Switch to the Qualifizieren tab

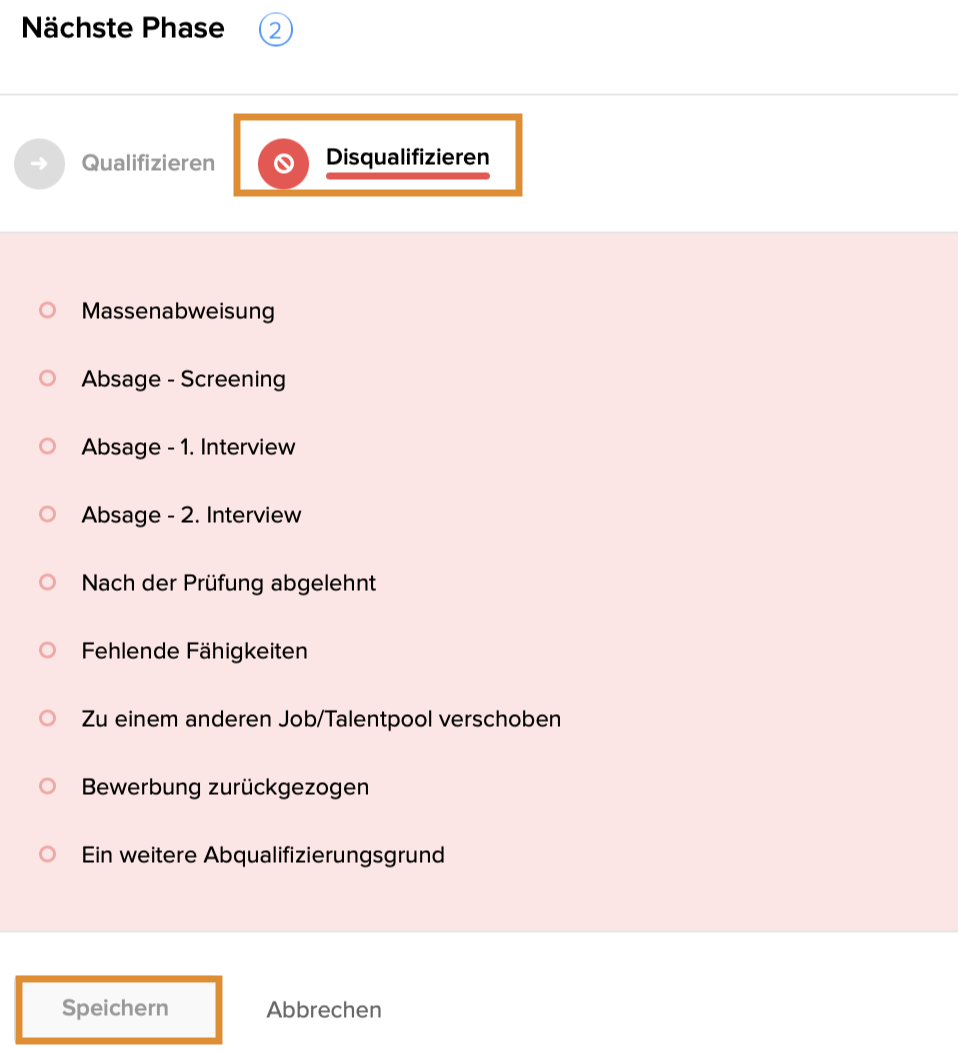pos(148,163)
